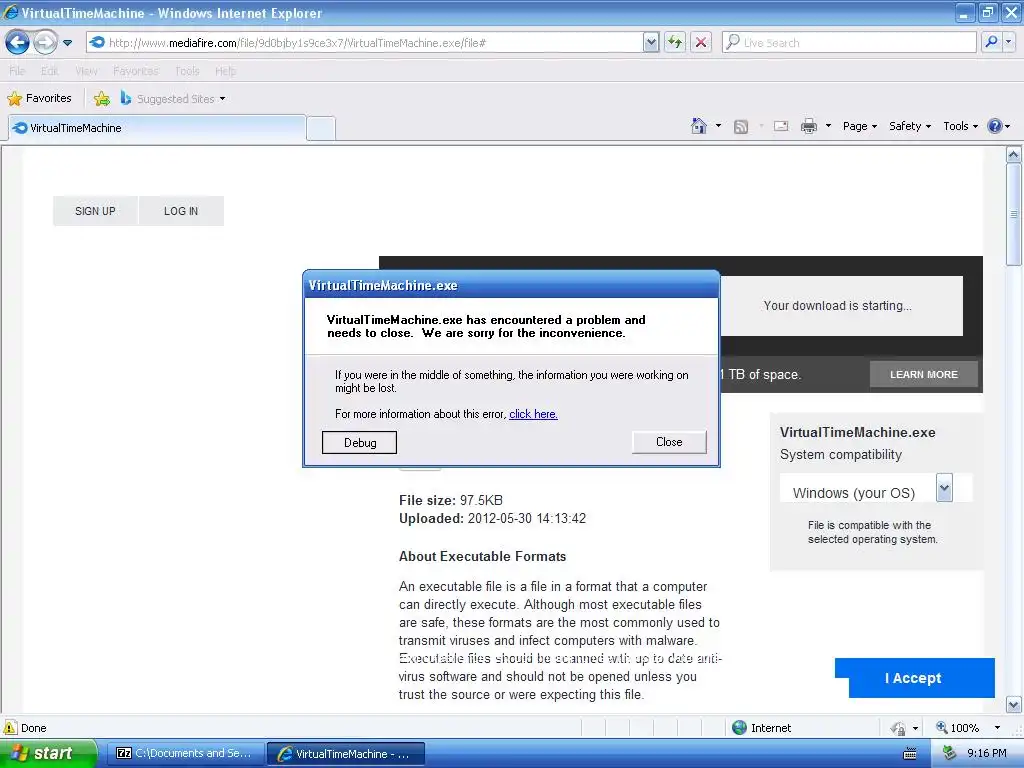Click the scrollbar down arrow
This screenshot has width=1024, height=768.
tap(1014, 705)
